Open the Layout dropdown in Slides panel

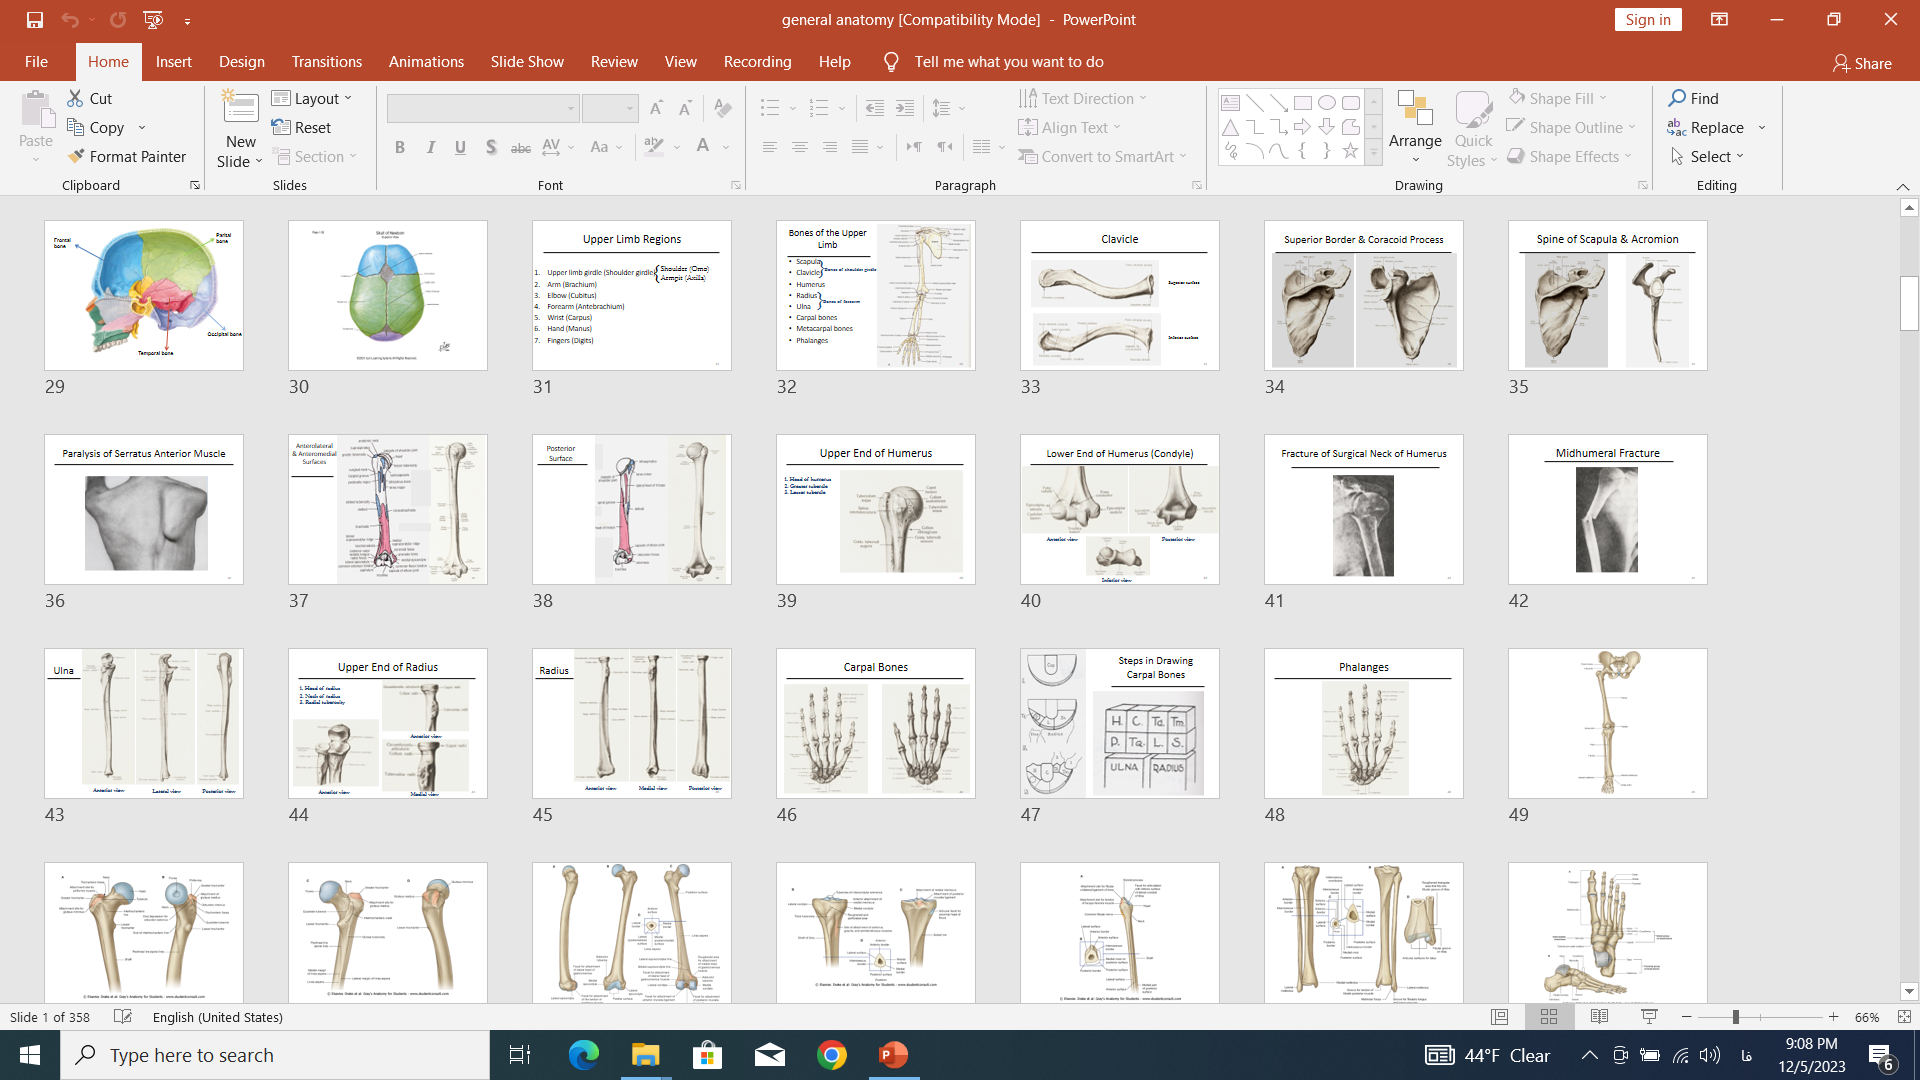pos(314,98)
